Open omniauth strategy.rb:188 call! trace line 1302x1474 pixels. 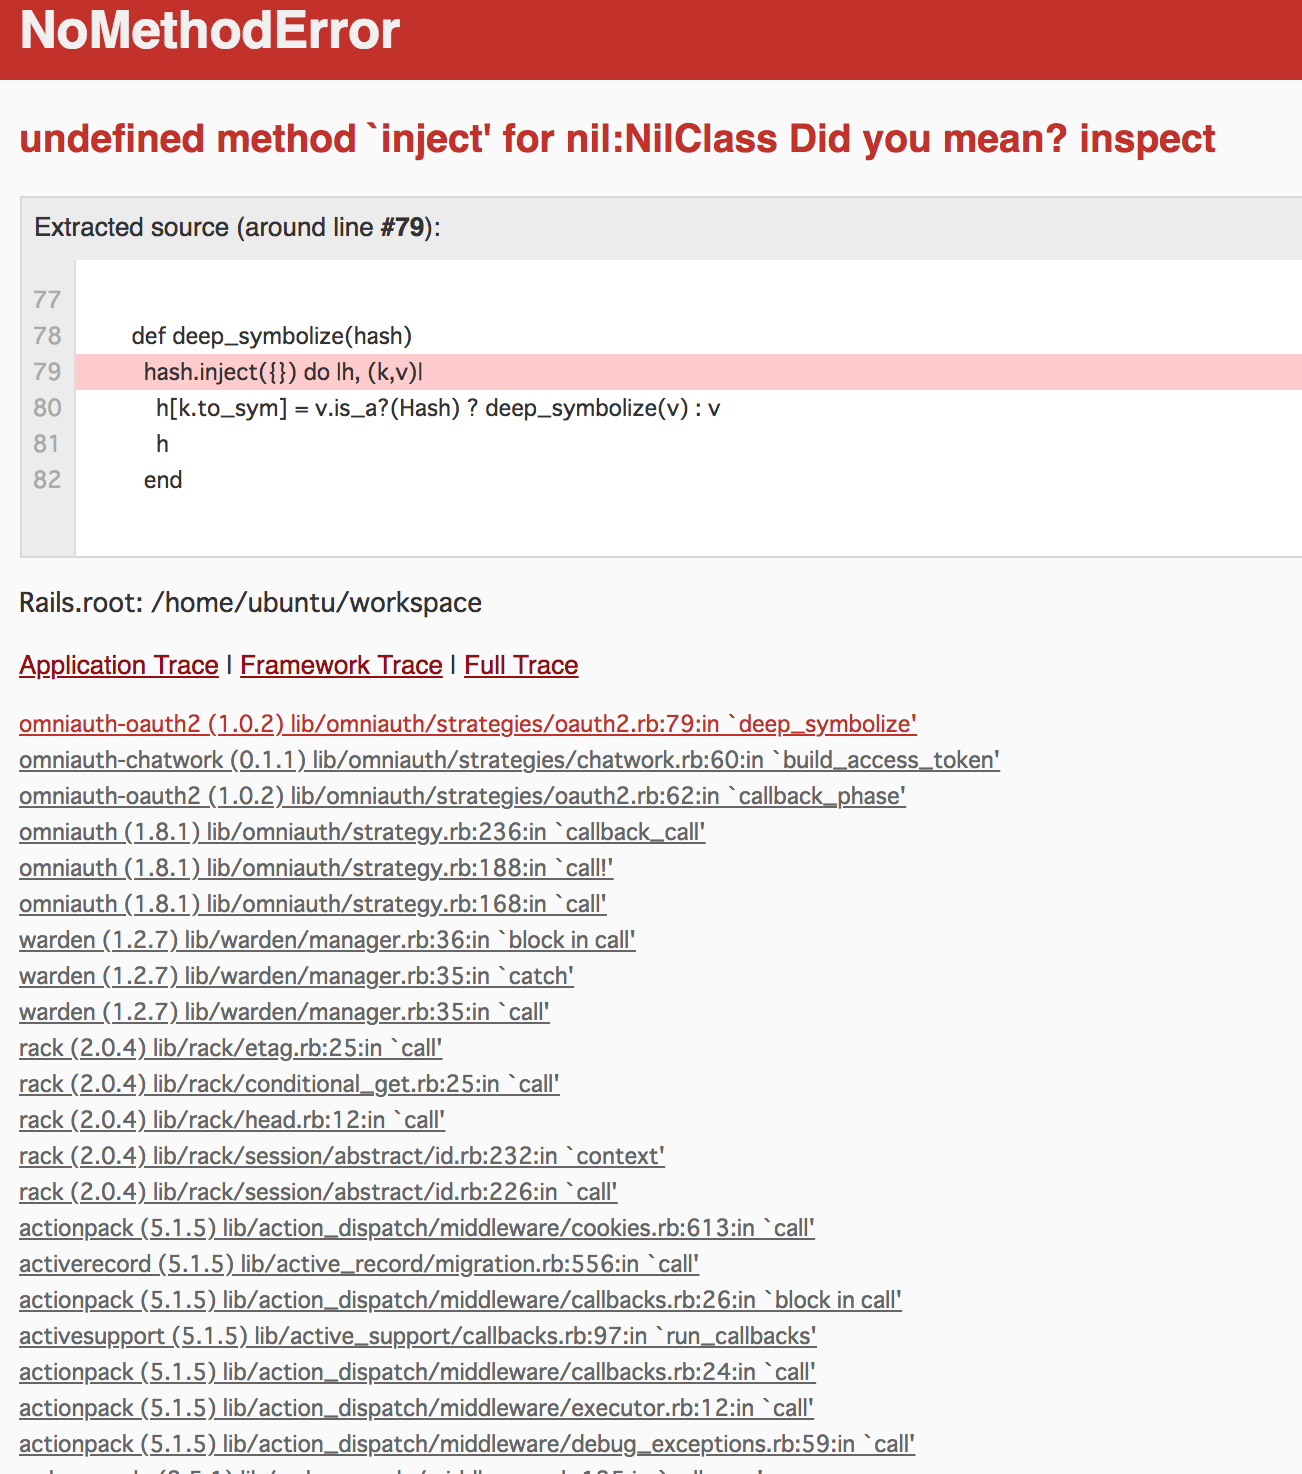click(316, 868)
